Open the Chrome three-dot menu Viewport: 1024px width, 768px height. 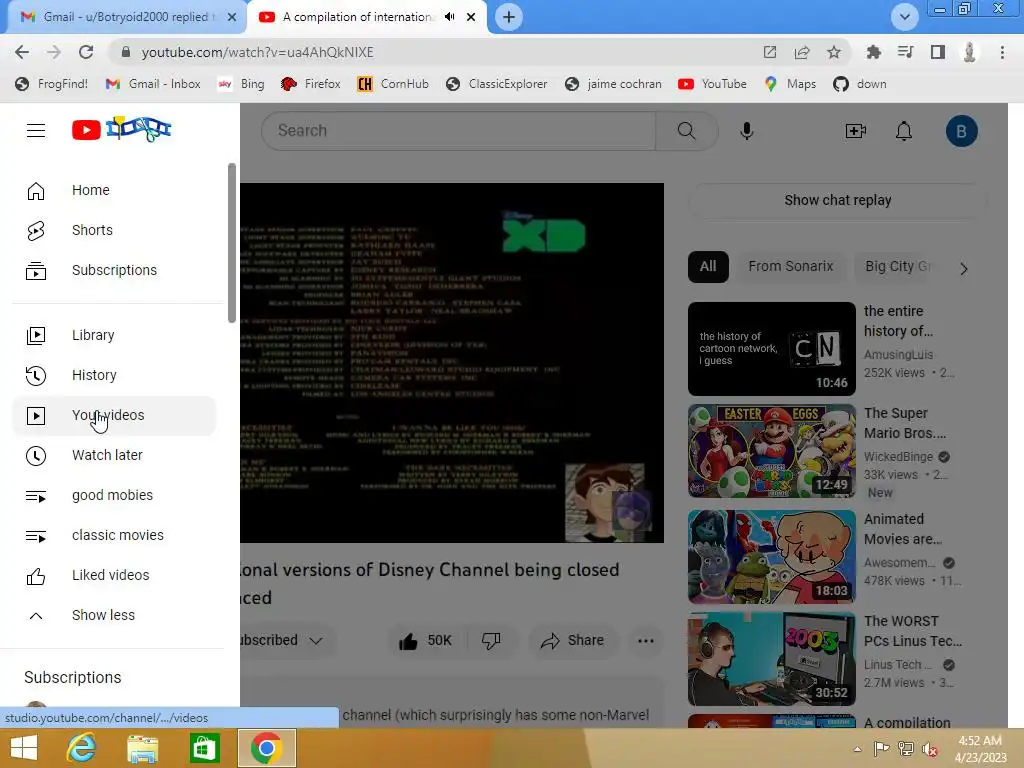coord(1002,52)
